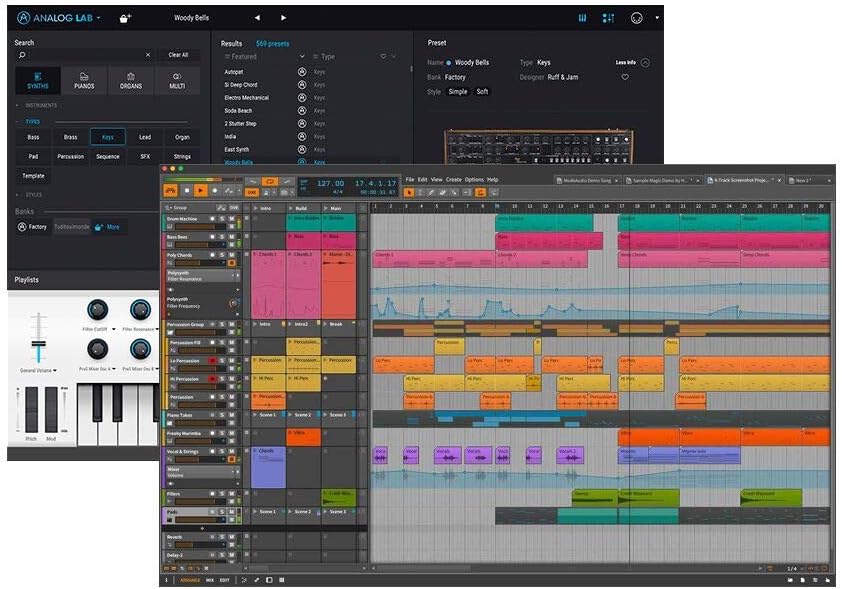The image size is (842, 589).
Task: Click the Play button in Bitwig transport
Action: click(x=201, y=190)
